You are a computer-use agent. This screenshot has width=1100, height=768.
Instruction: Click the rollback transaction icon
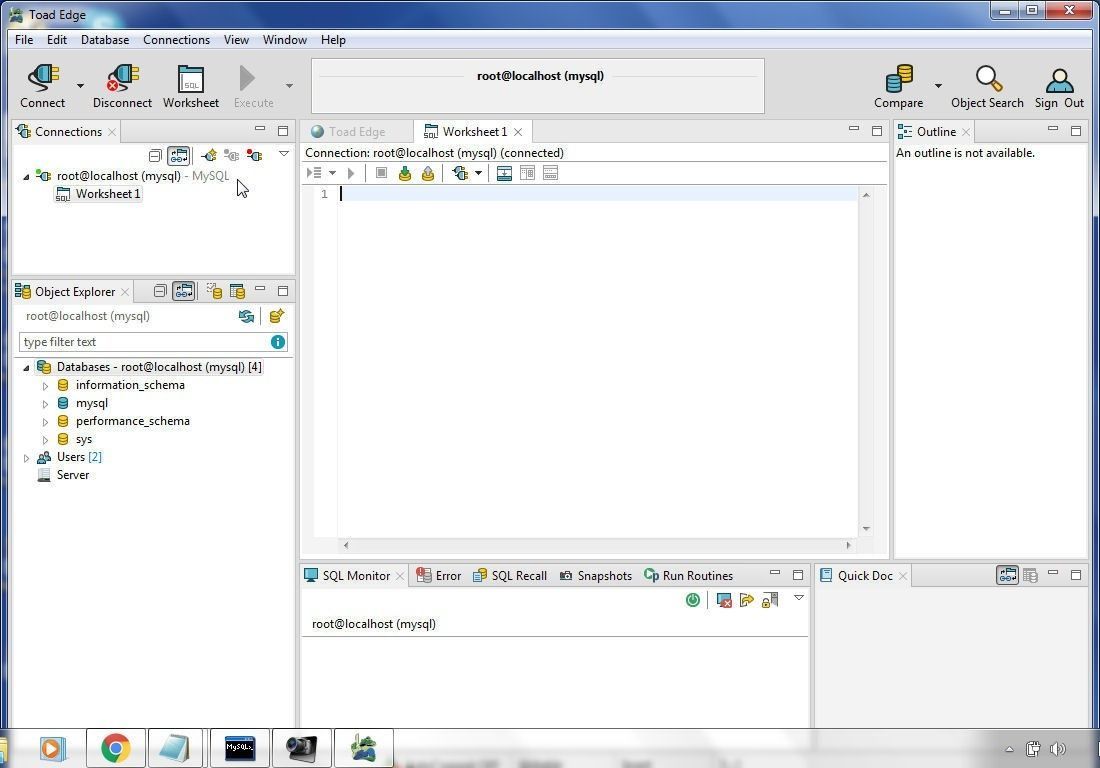tap(428, 173)
